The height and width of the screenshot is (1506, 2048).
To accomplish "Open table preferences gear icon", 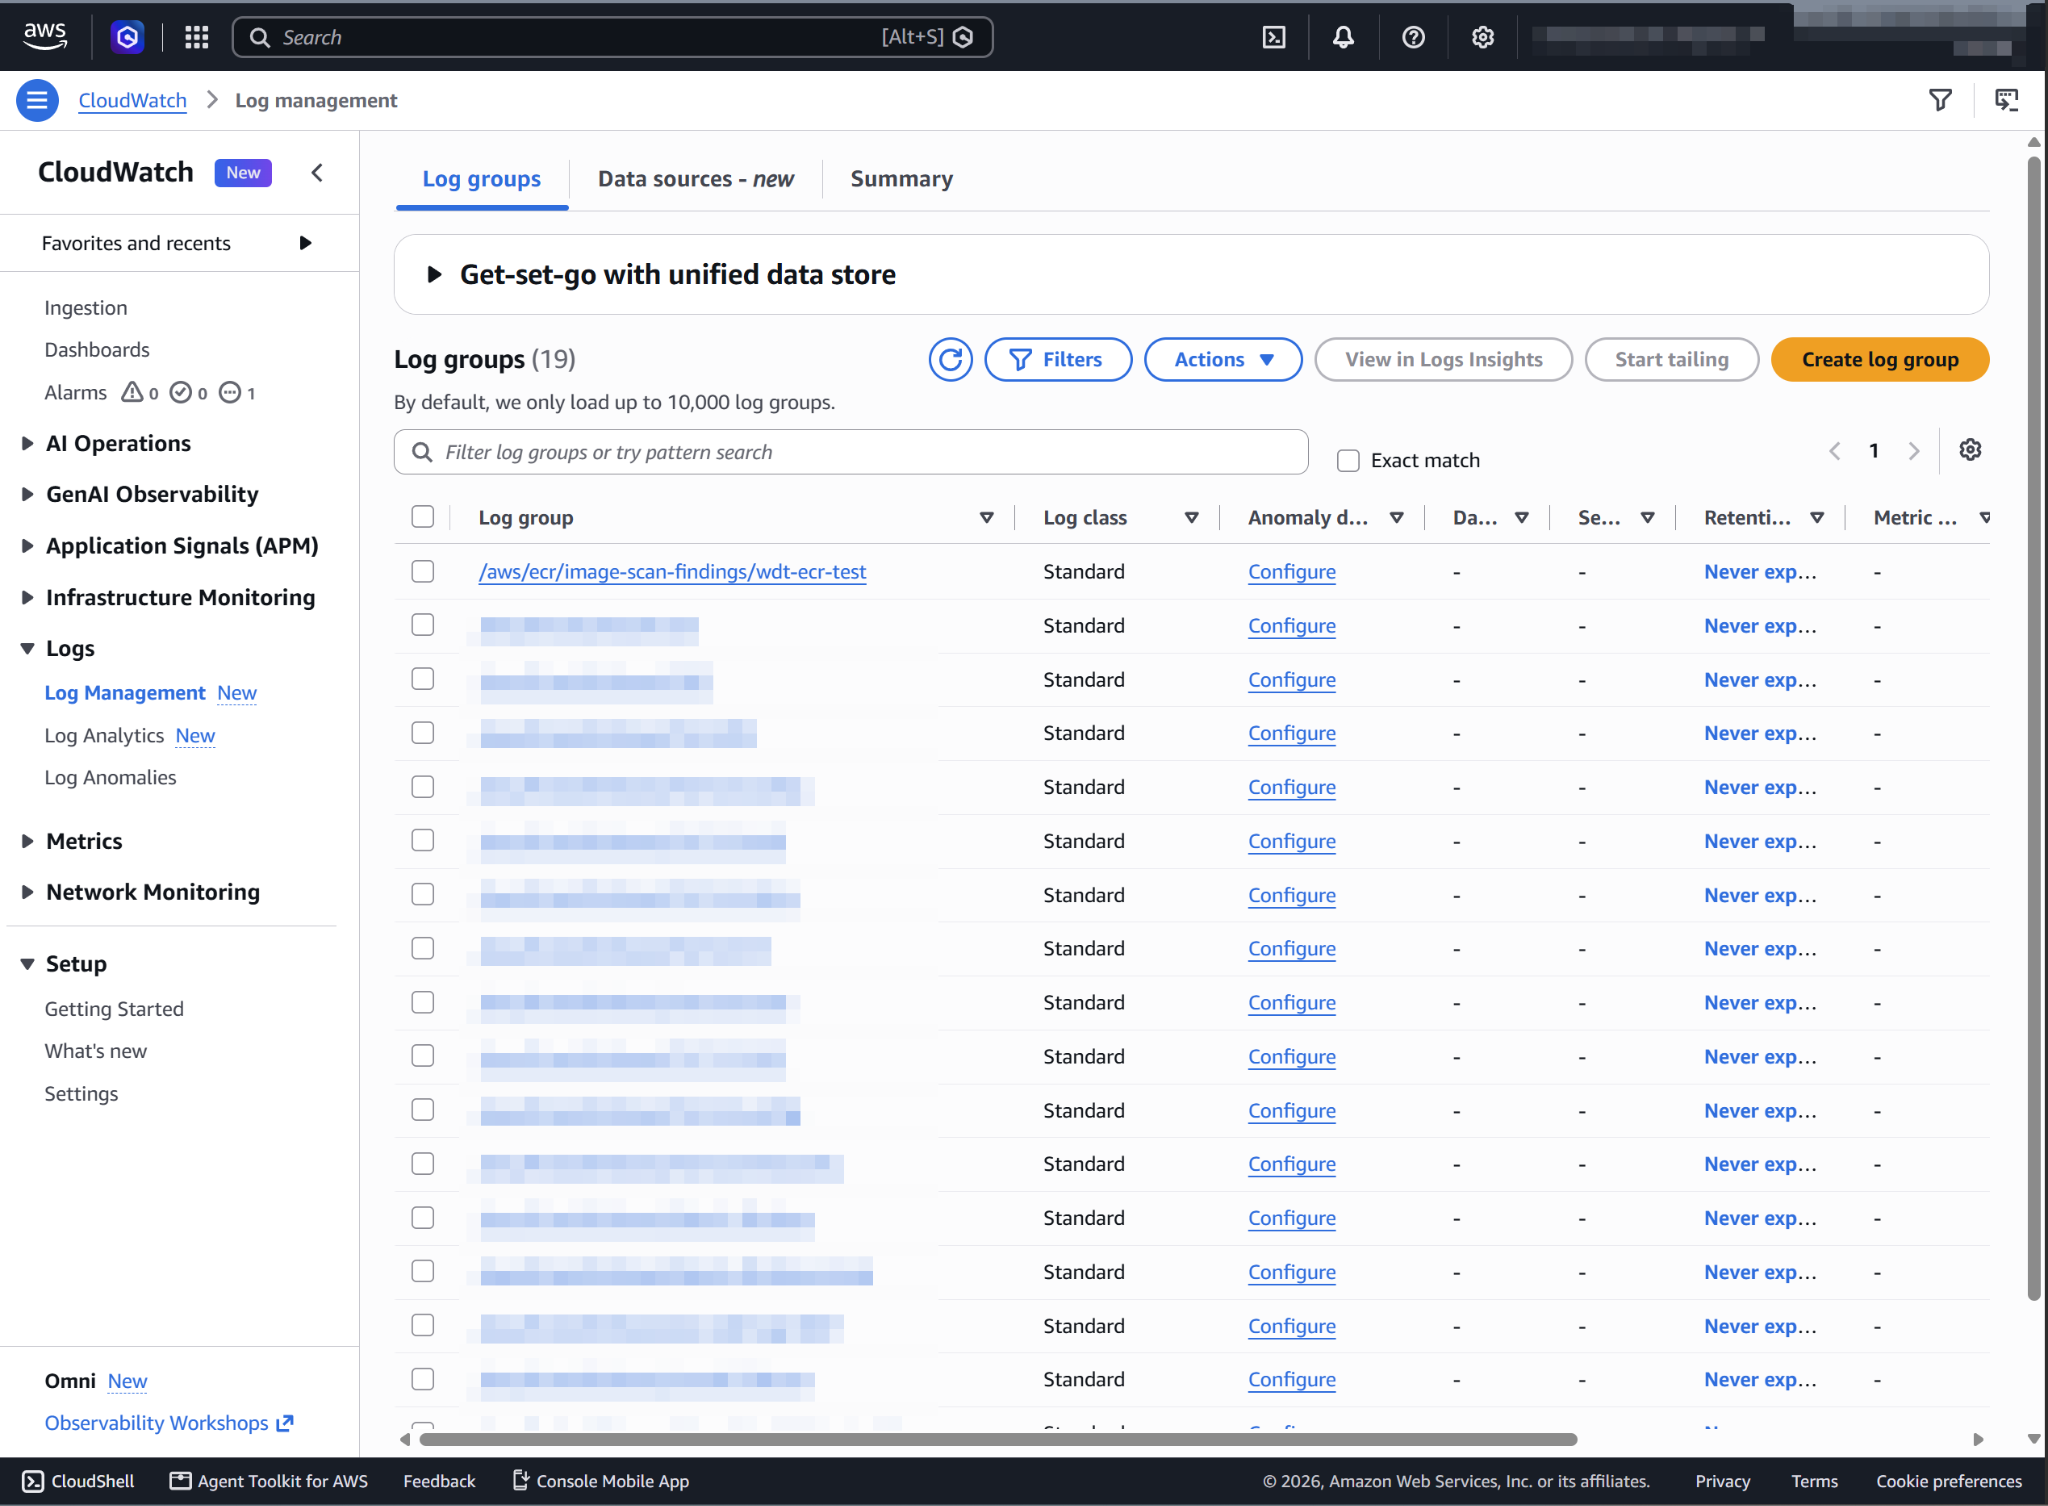I will 1970,450.
